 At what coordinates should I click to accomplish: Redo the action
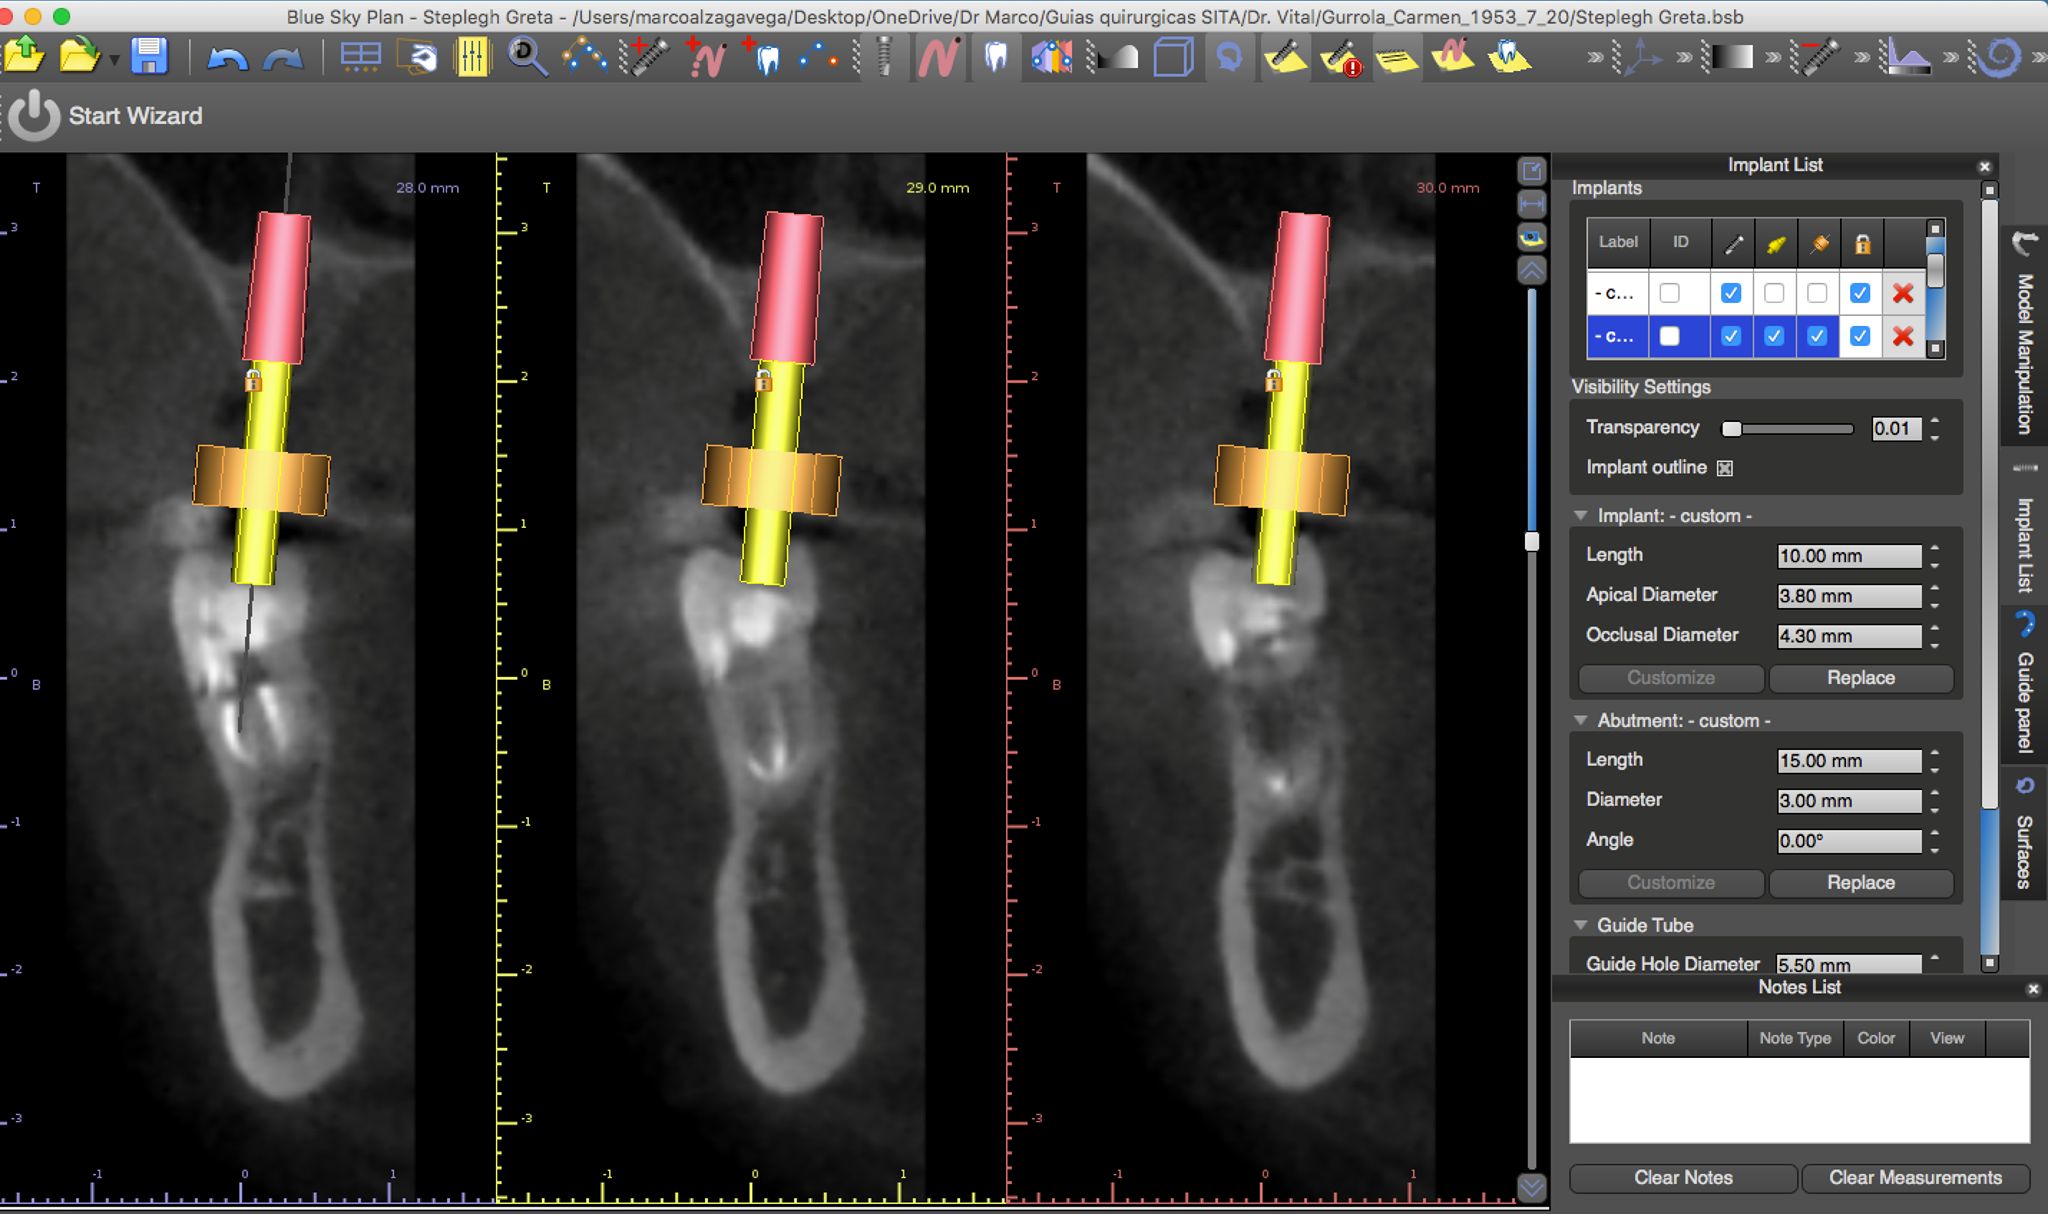283,58
